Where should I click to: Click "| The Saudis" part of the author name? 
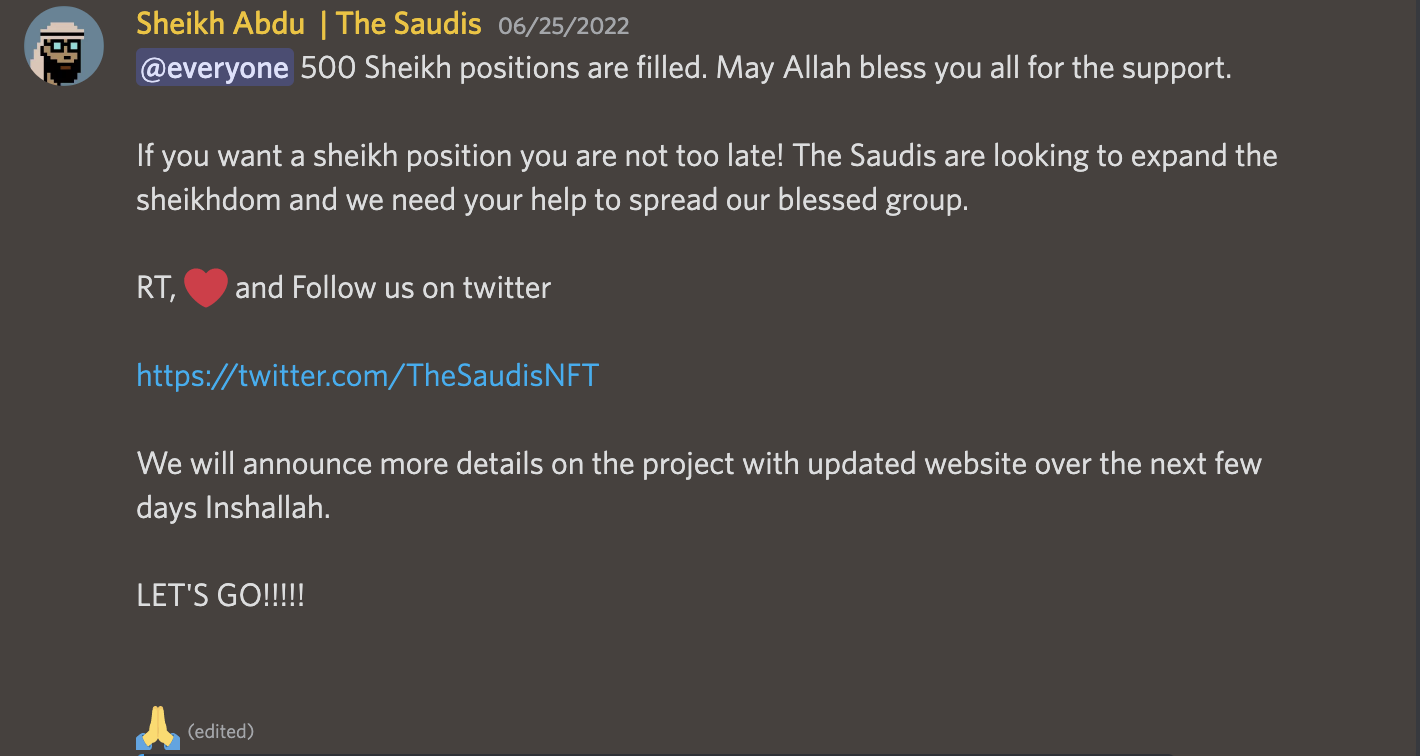pyautogui.click(x=401, y=23)
